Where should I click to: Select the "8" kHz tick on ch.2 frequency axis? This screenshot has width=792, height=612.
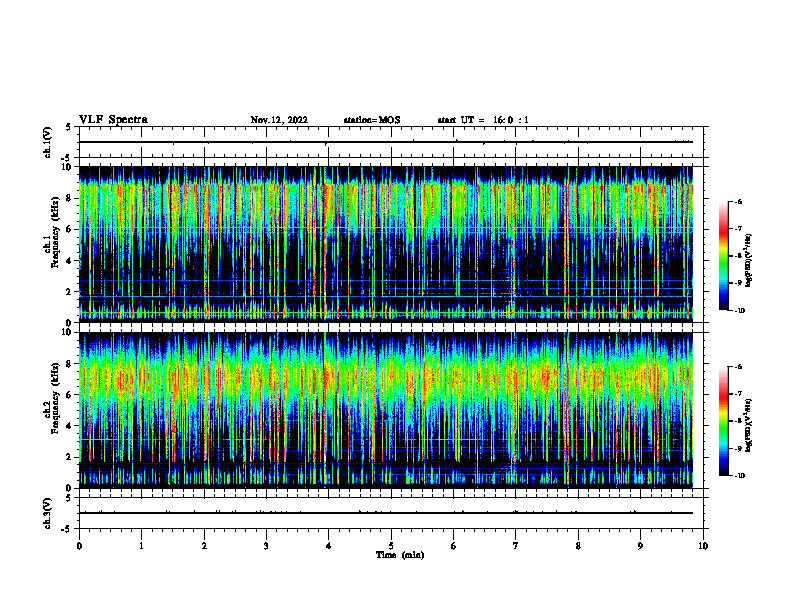pyautogui.click(x=70, y=364)
